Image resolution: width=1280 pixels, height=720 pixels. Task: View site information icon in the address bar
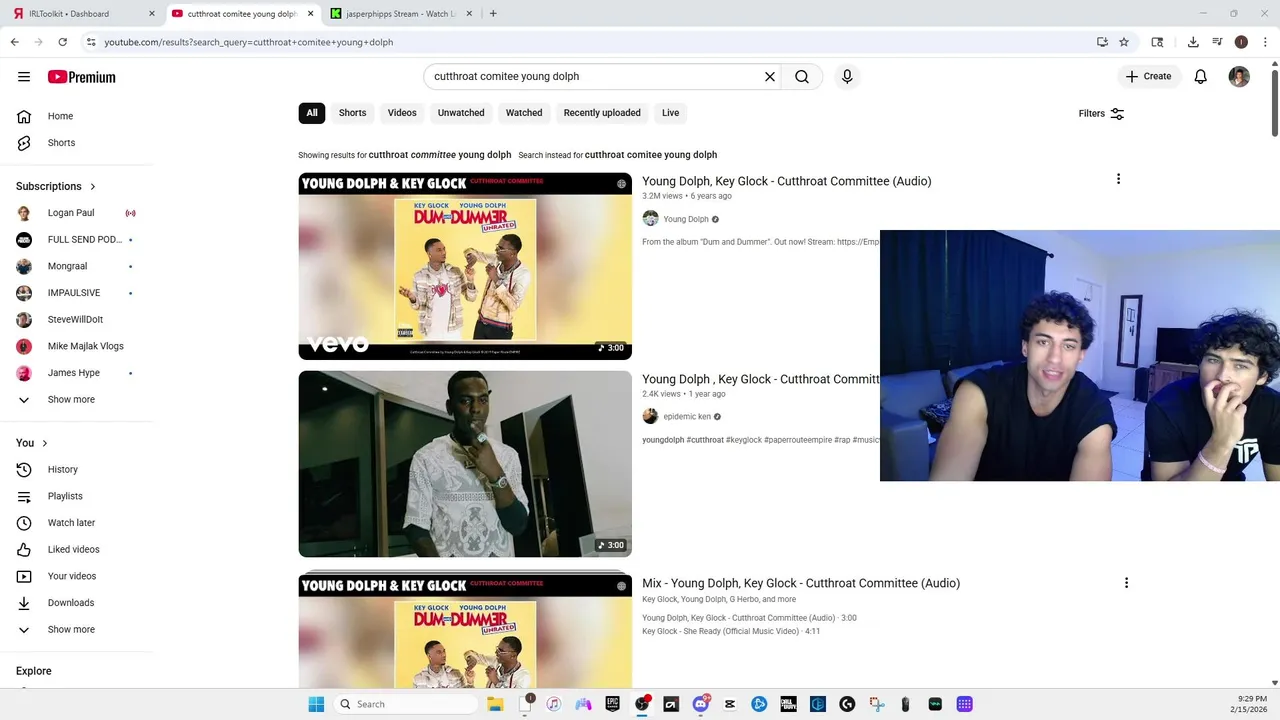pyautogui.click(x=91, y=42)
